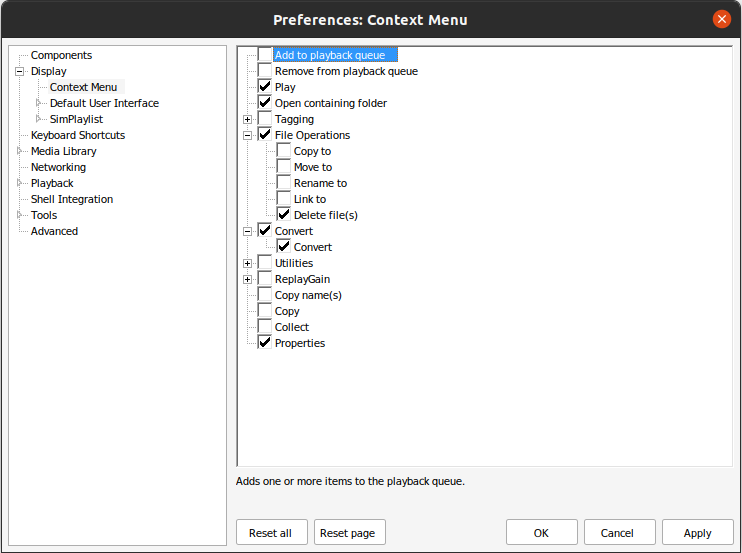Collapse the Display section in sidebar
The width and height of the screenshot is (742, 553).
[19, 71]
